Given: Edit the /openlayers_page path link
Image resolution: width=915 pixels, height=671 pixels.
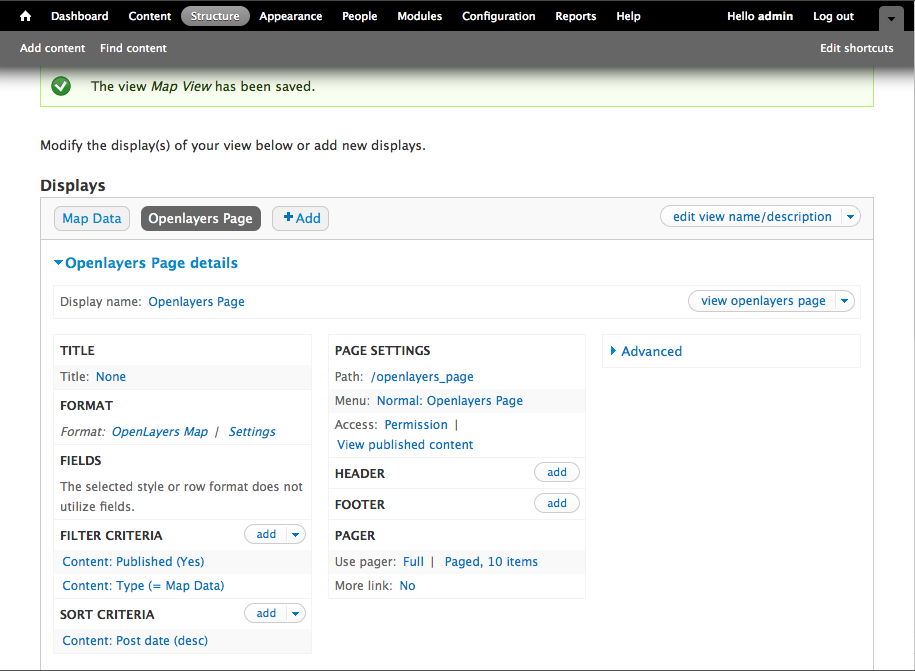Looking at the screenshot, I should point(422,377).
